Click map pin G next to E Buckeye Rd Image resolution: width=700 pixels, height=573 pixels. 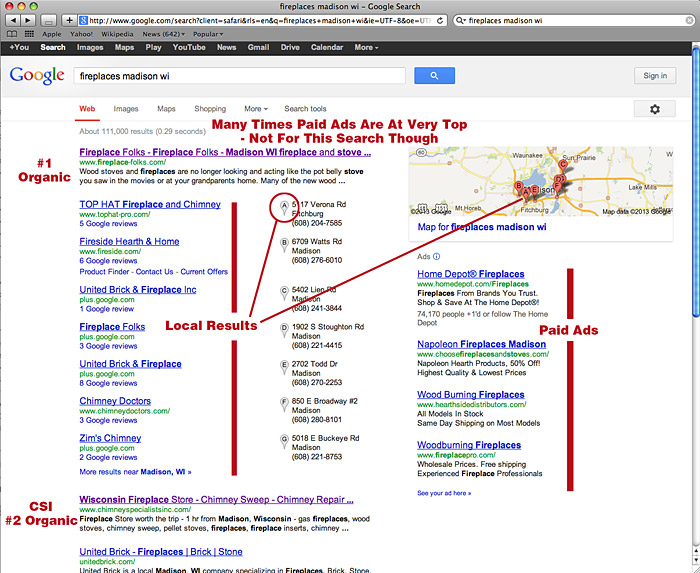[284, 441]
